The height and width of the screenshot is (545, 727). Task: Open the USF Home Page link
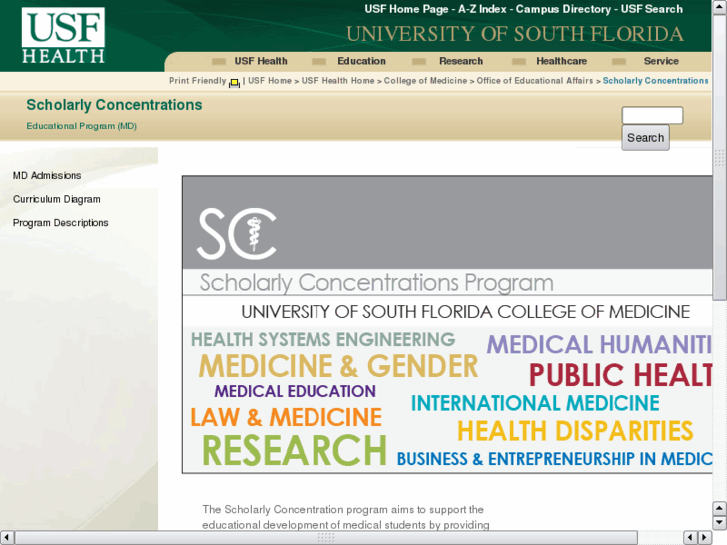pos(406,9)
